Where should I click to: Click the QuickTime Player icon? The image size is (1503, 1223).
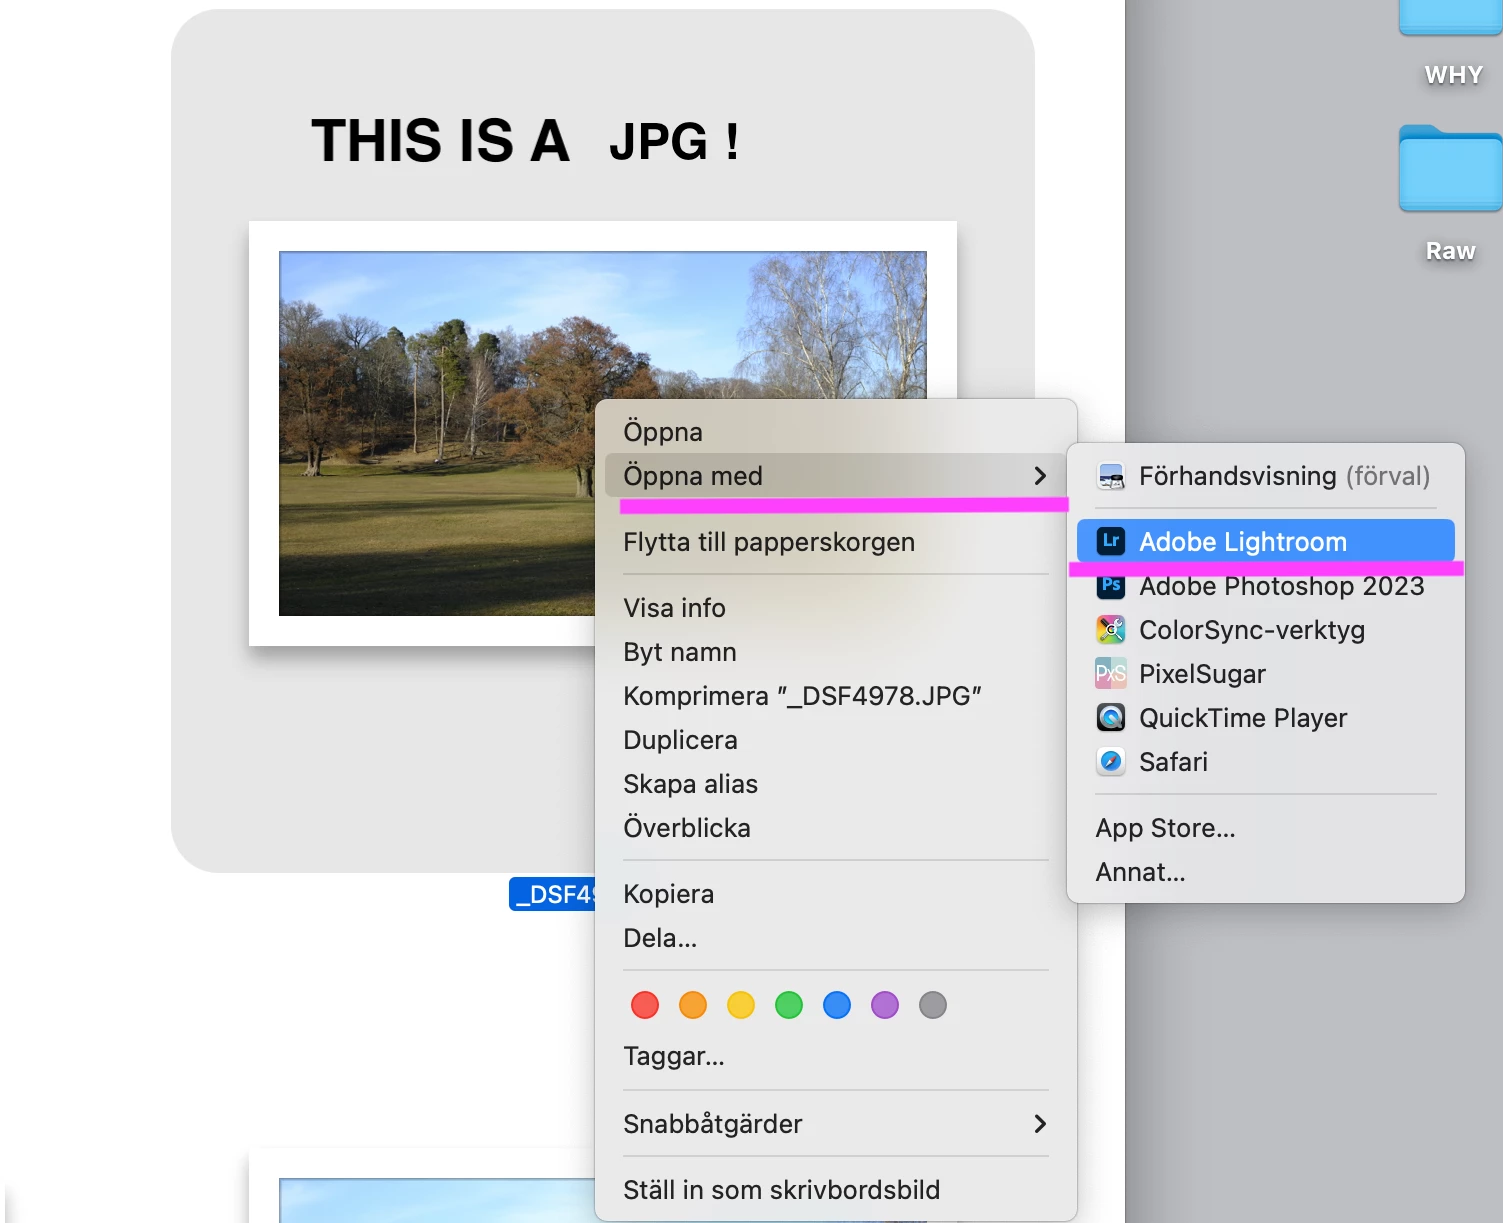click(1111, 718)
